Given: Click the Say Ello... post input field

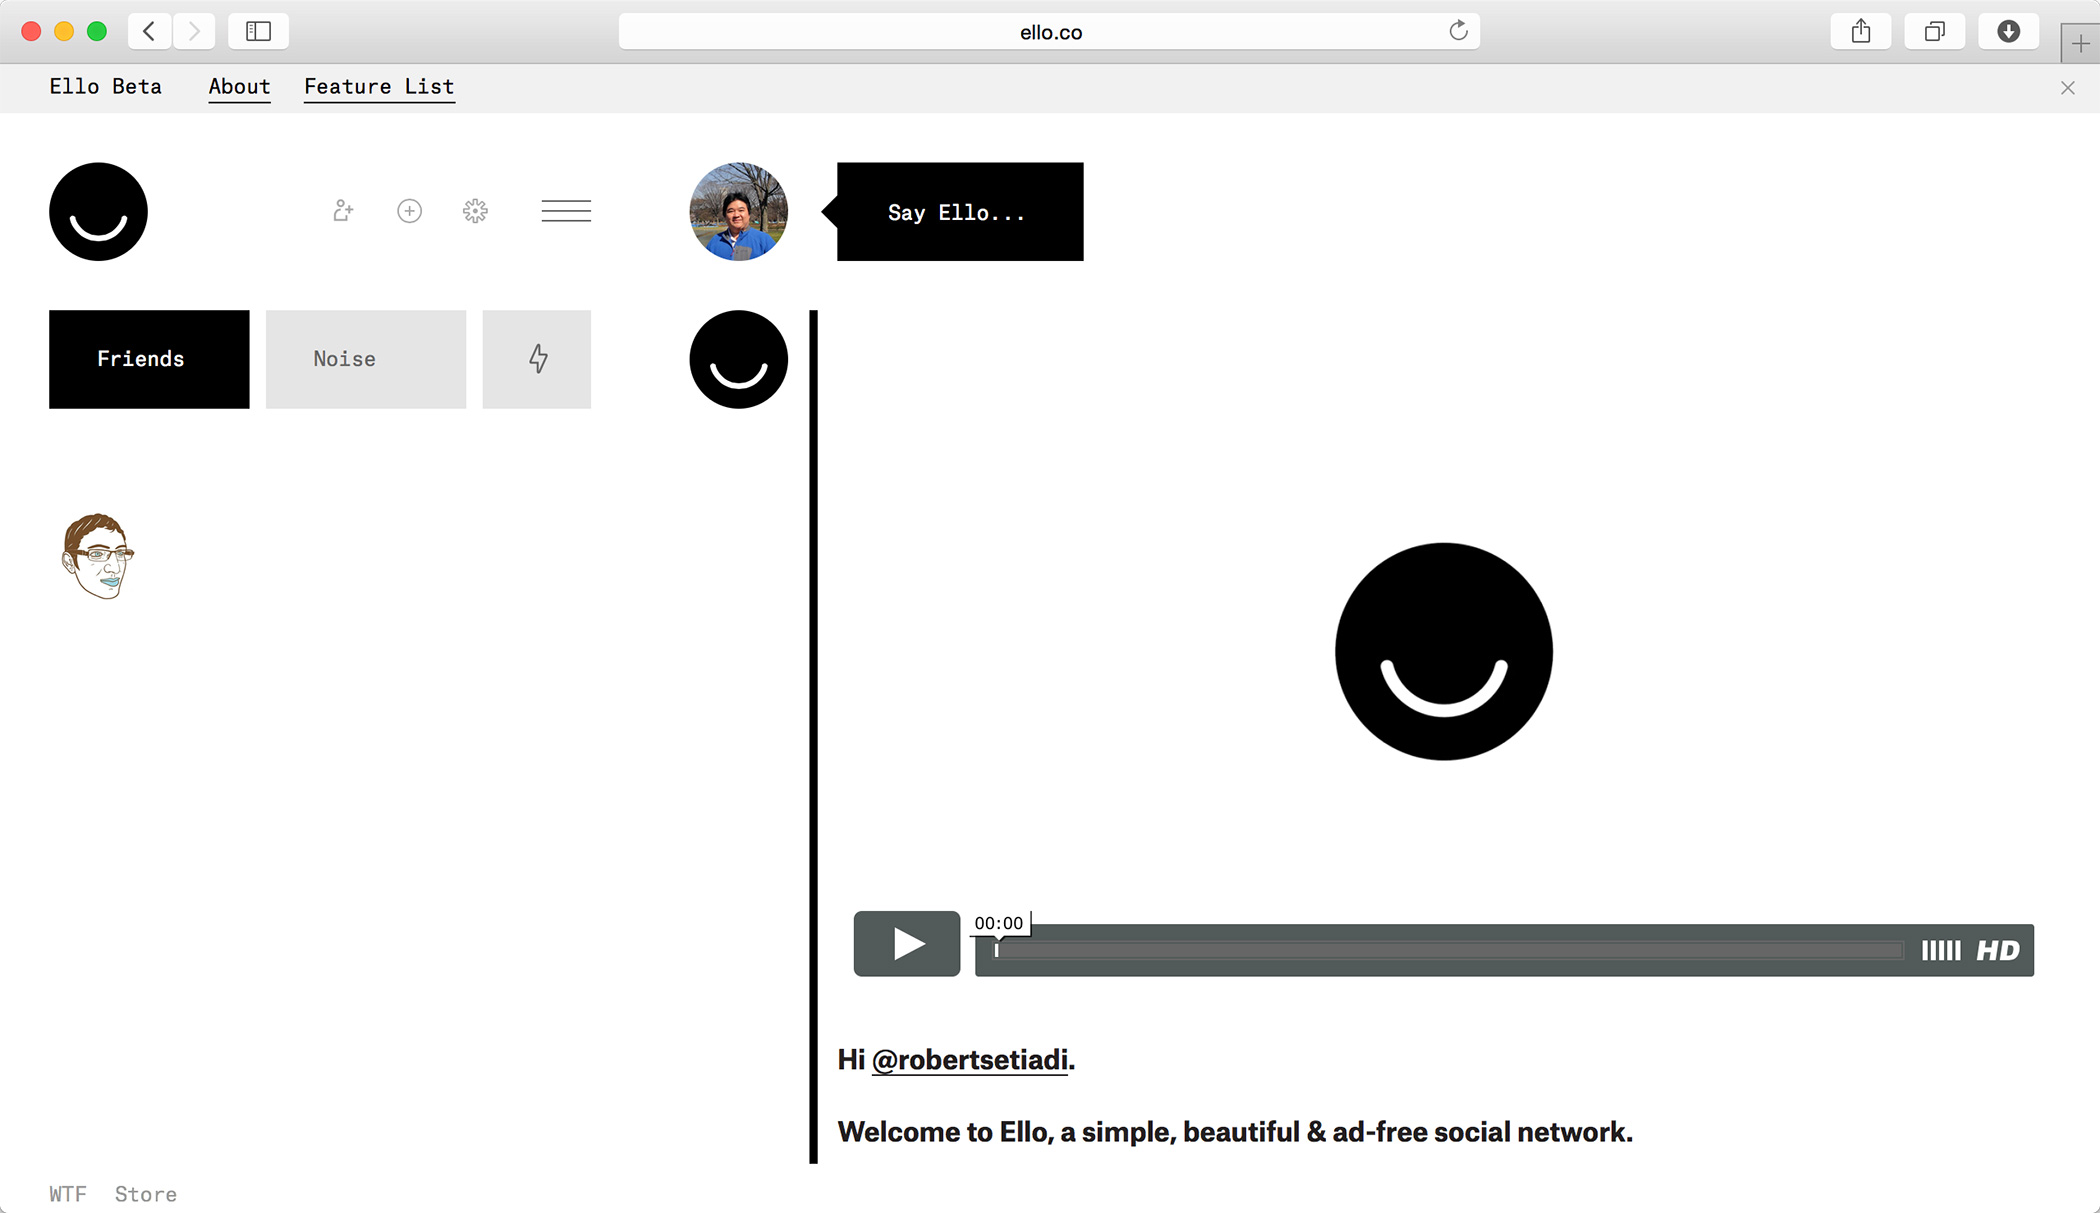Looking at the screenshot, I should pyautogui.click(x=960, y=212).
